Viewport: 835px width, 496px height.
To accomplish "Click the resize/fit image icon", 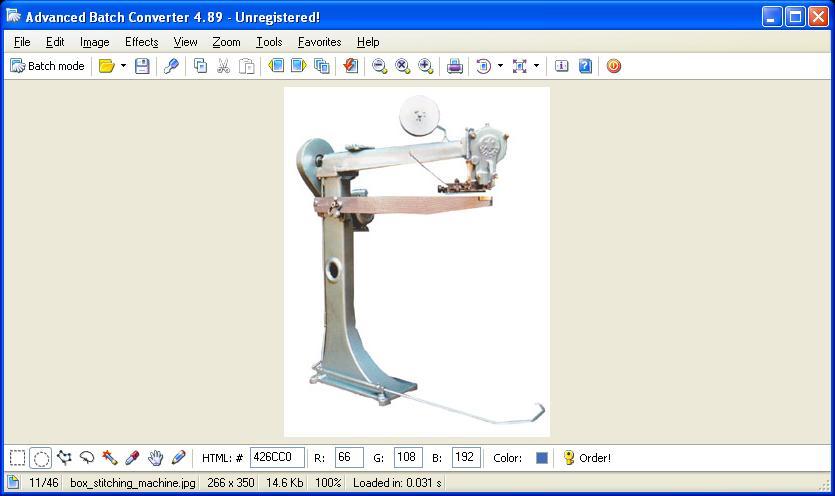I will tap(519, 66).
